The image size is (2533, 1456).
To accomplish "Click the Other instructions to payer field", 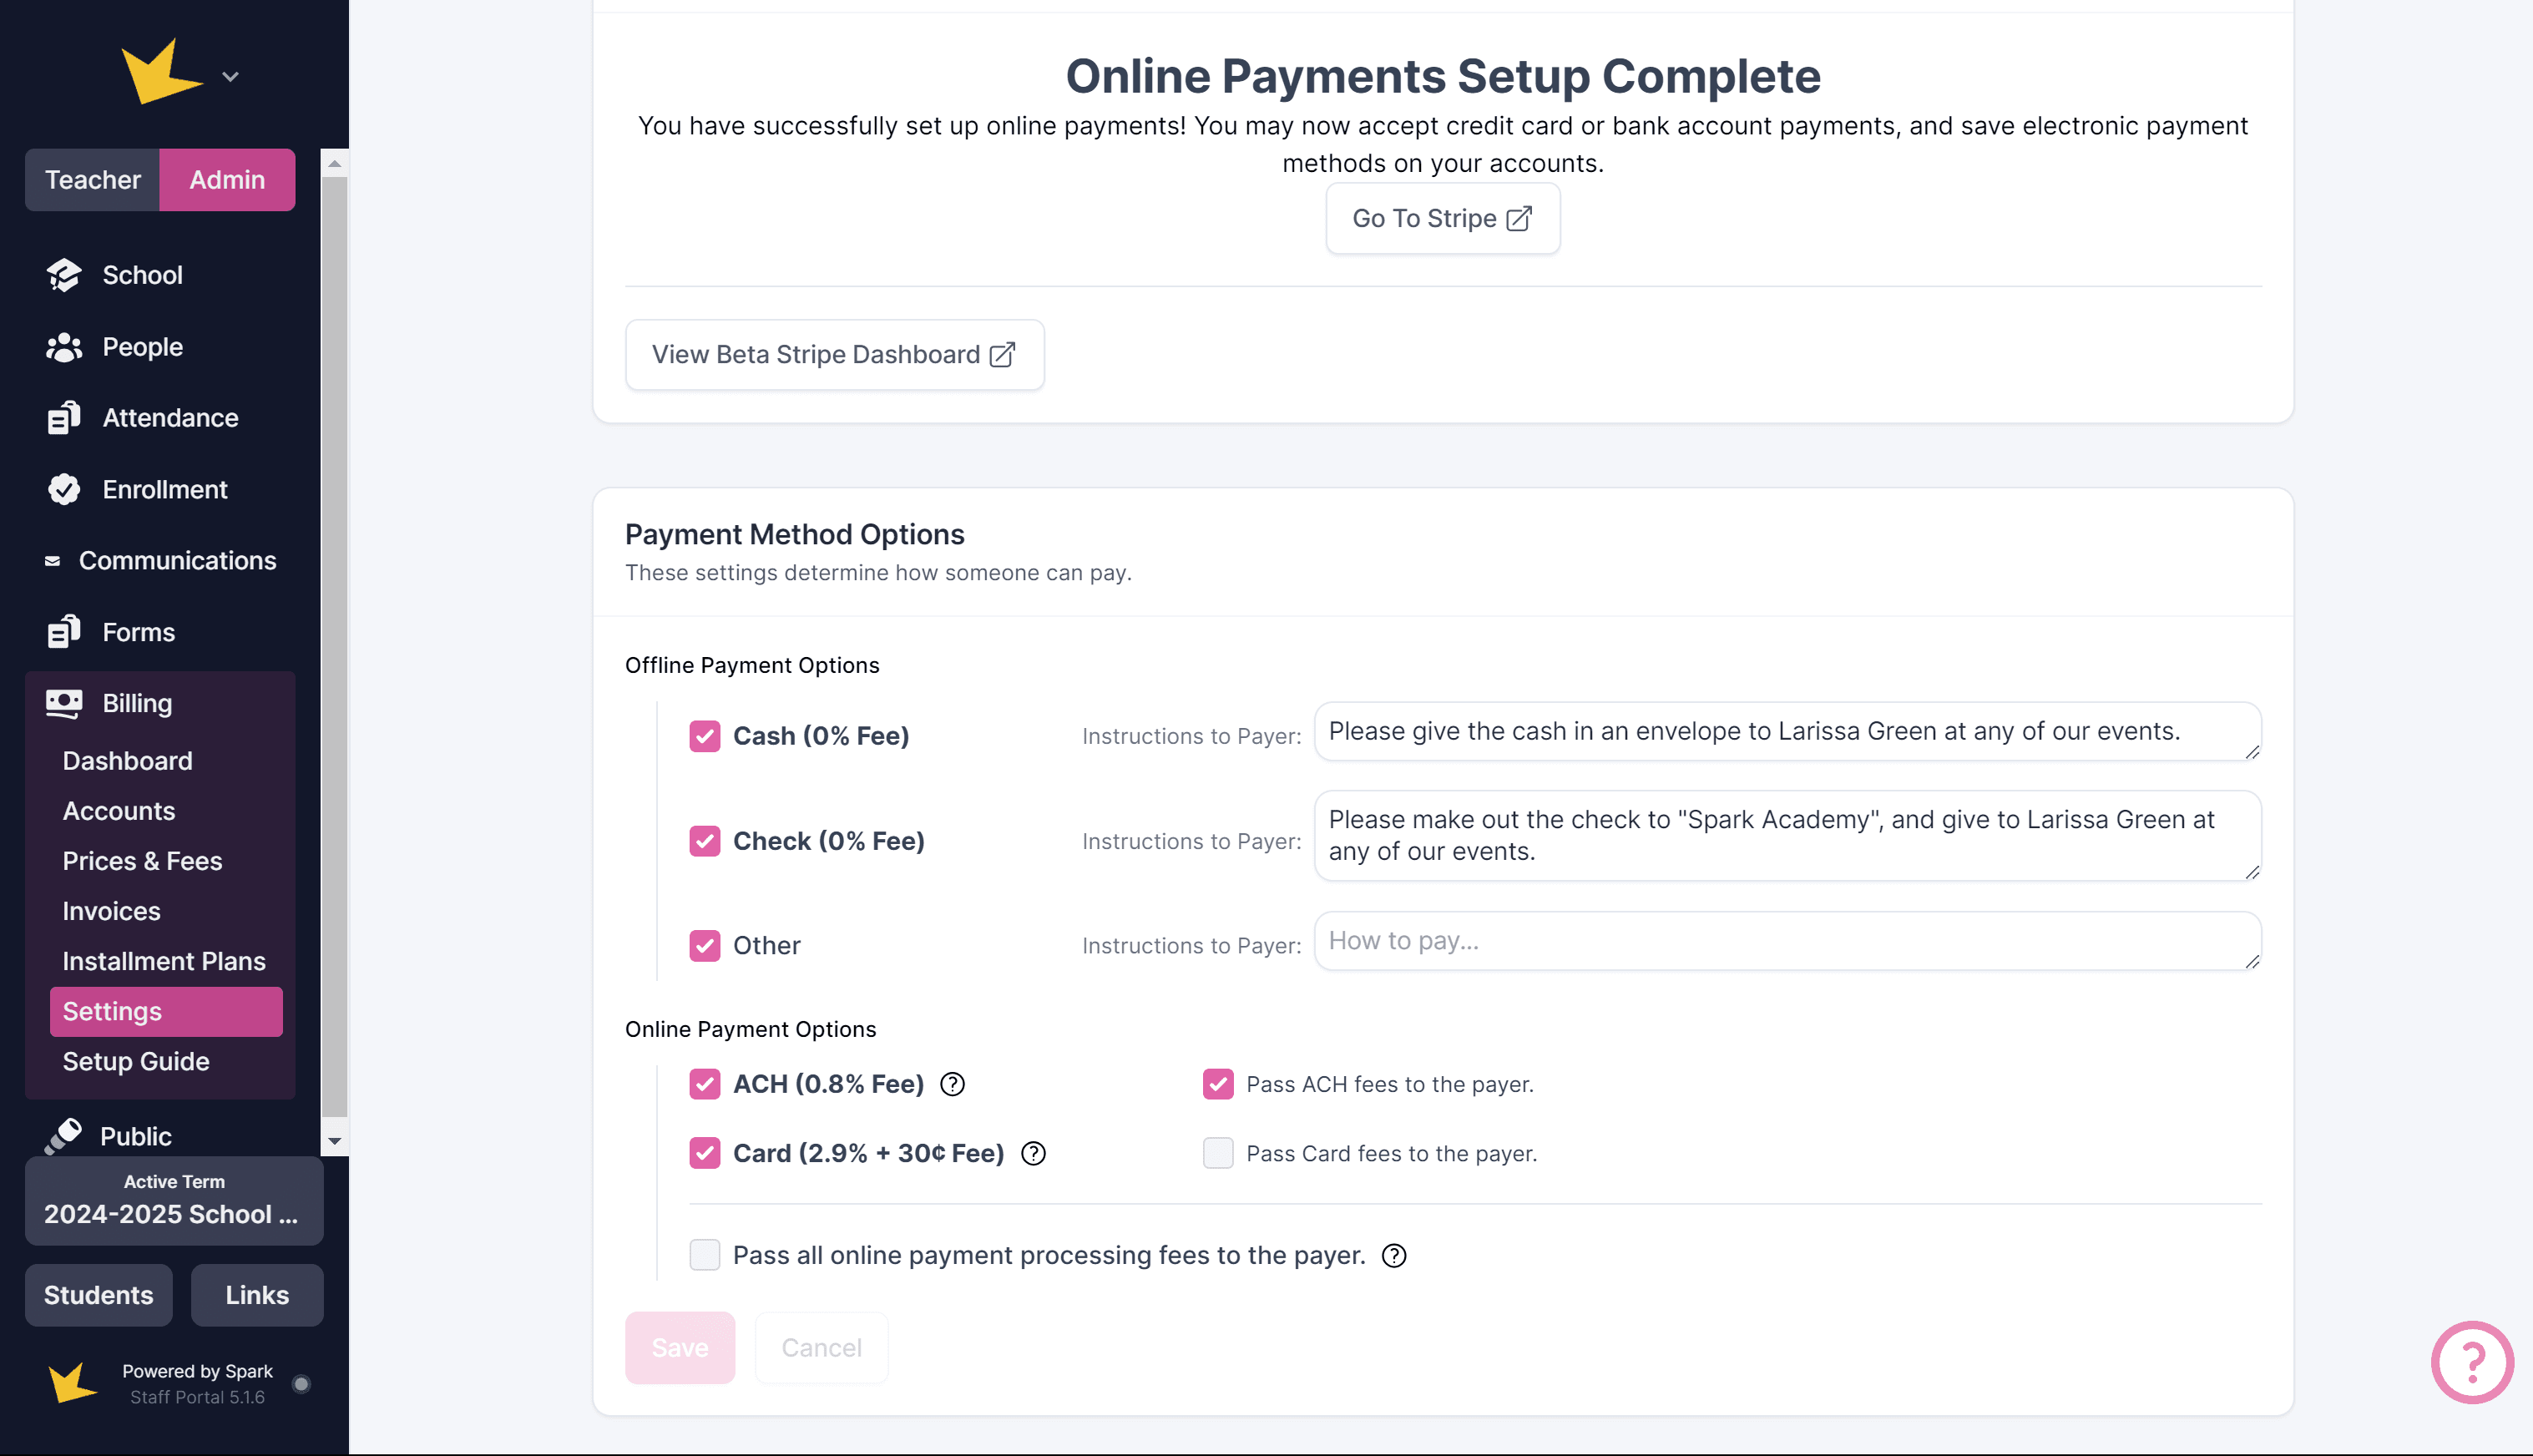I will pos(1786,941).
